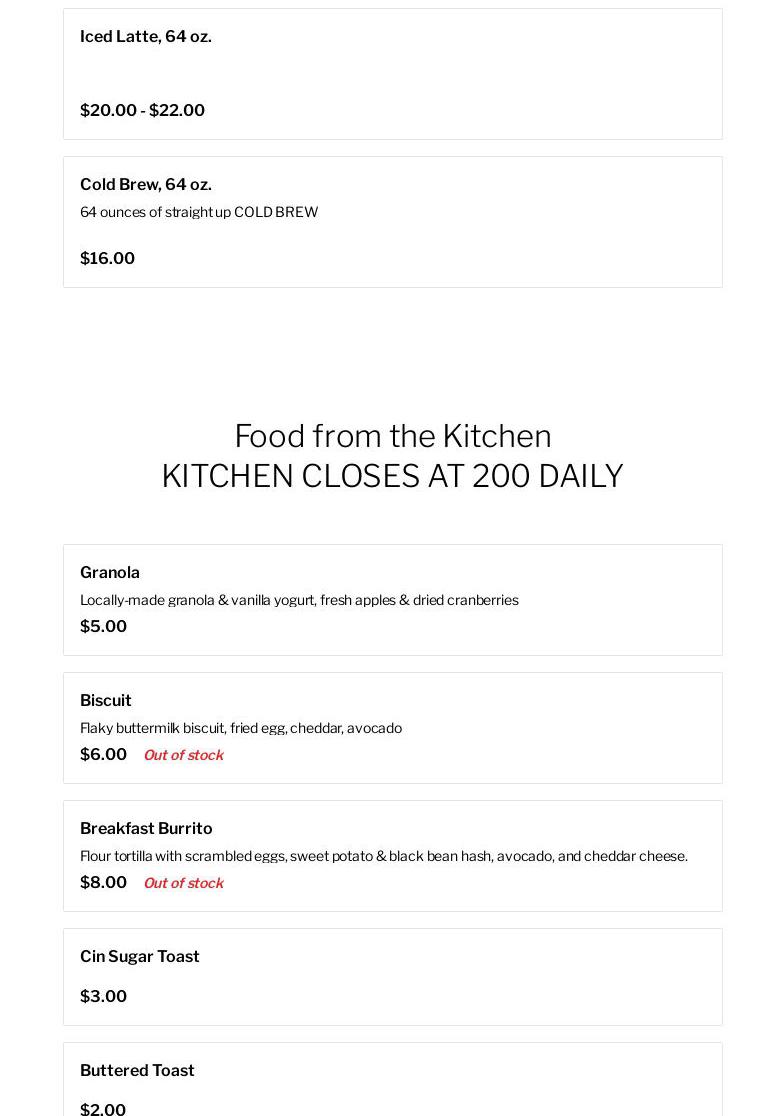Click the Food from the Kitchen heading
Viewport: 770px width, 1116px height.
(392, 436)
